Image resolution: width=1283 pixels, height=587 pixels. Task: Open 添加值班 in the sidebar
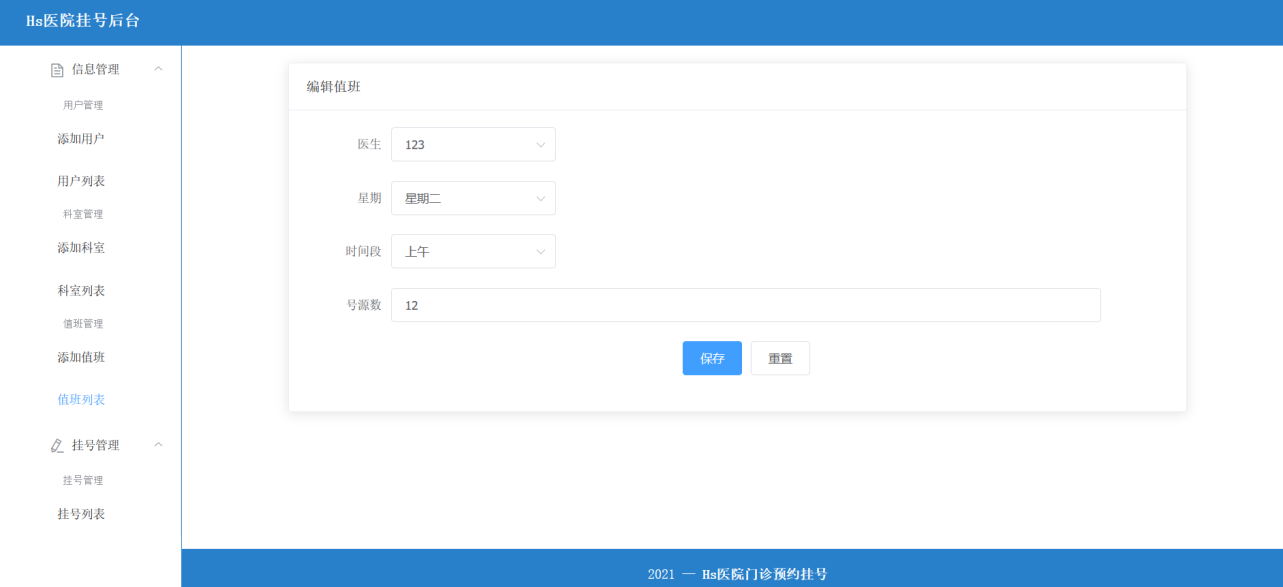[x=81, y=357]
